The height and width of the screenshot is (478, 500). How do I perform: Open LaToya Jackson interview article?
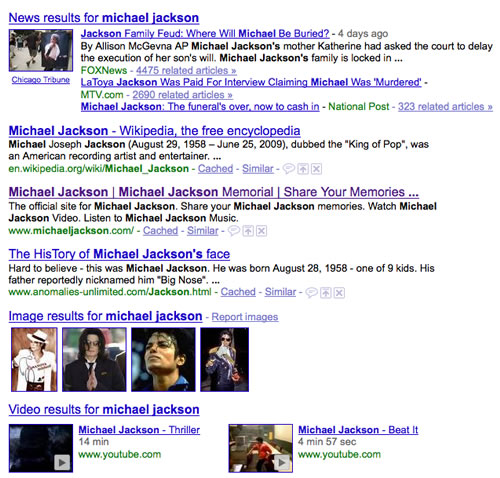click(251, 82)
